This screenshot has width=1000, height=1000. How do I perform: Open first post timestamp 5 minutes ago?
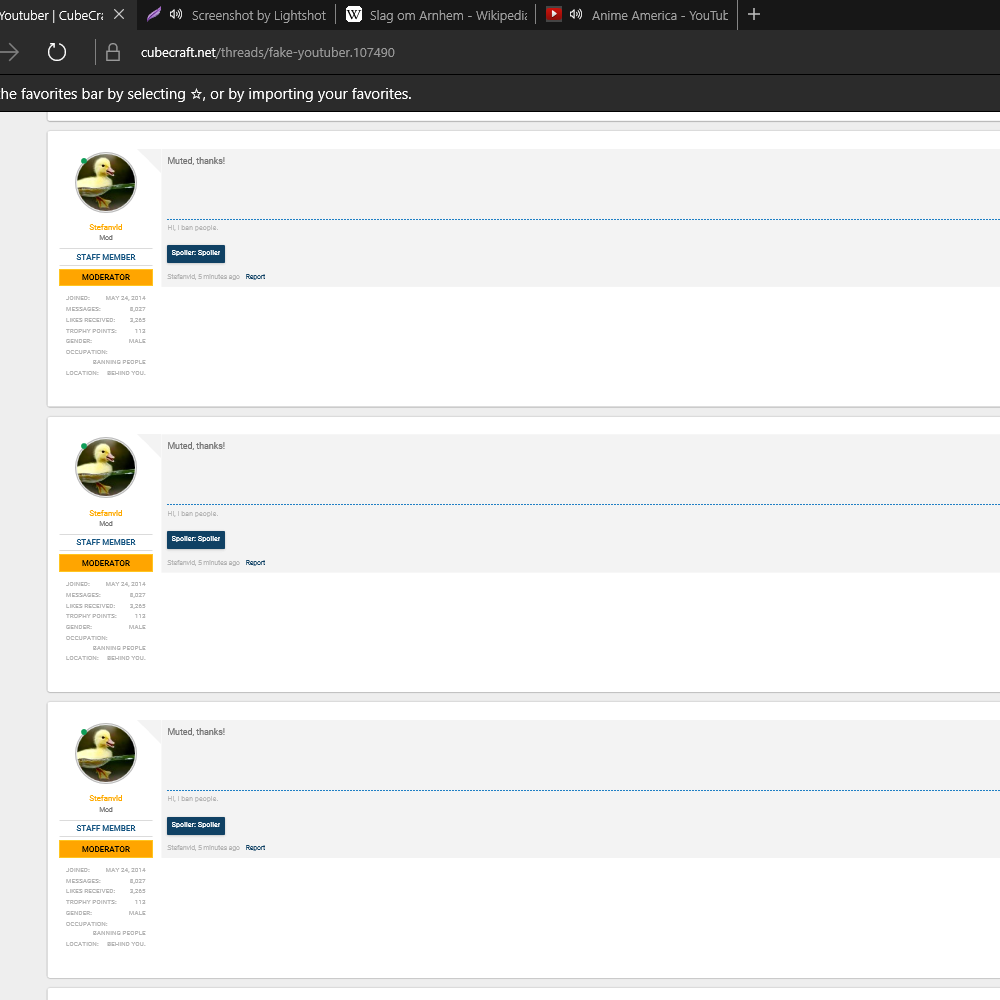219,277
